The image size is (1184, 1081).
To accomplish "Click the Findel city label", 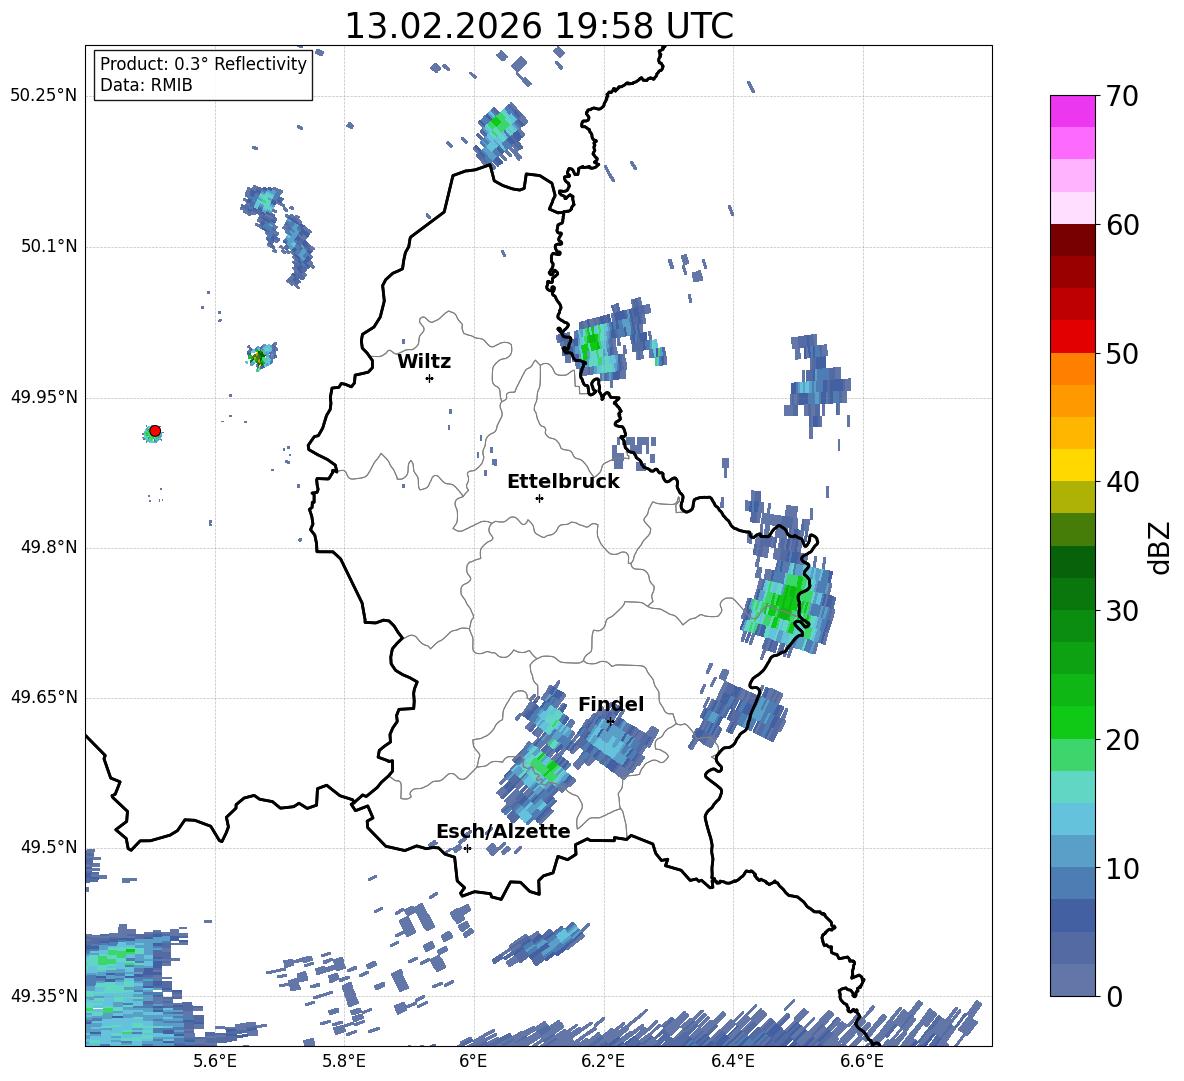I will [611, 704].
